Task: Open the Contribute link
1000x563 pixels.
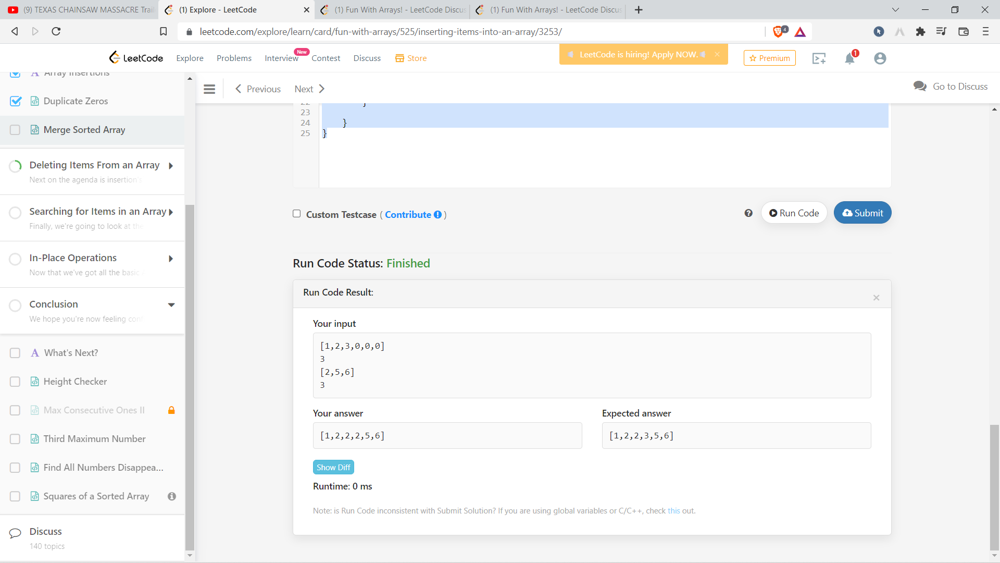Action: (408, 215)
